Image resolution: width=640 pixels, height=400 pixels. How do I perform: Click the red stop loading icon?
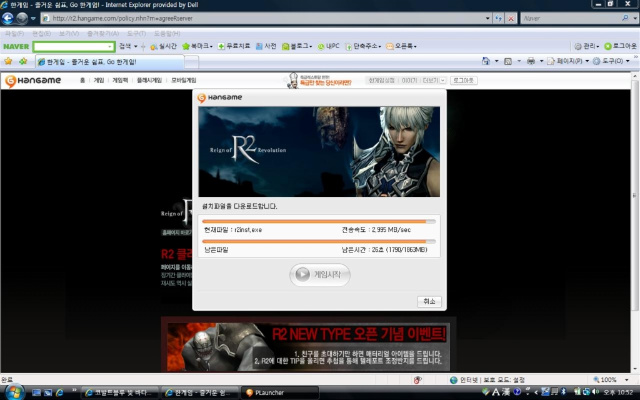point(511,18)
